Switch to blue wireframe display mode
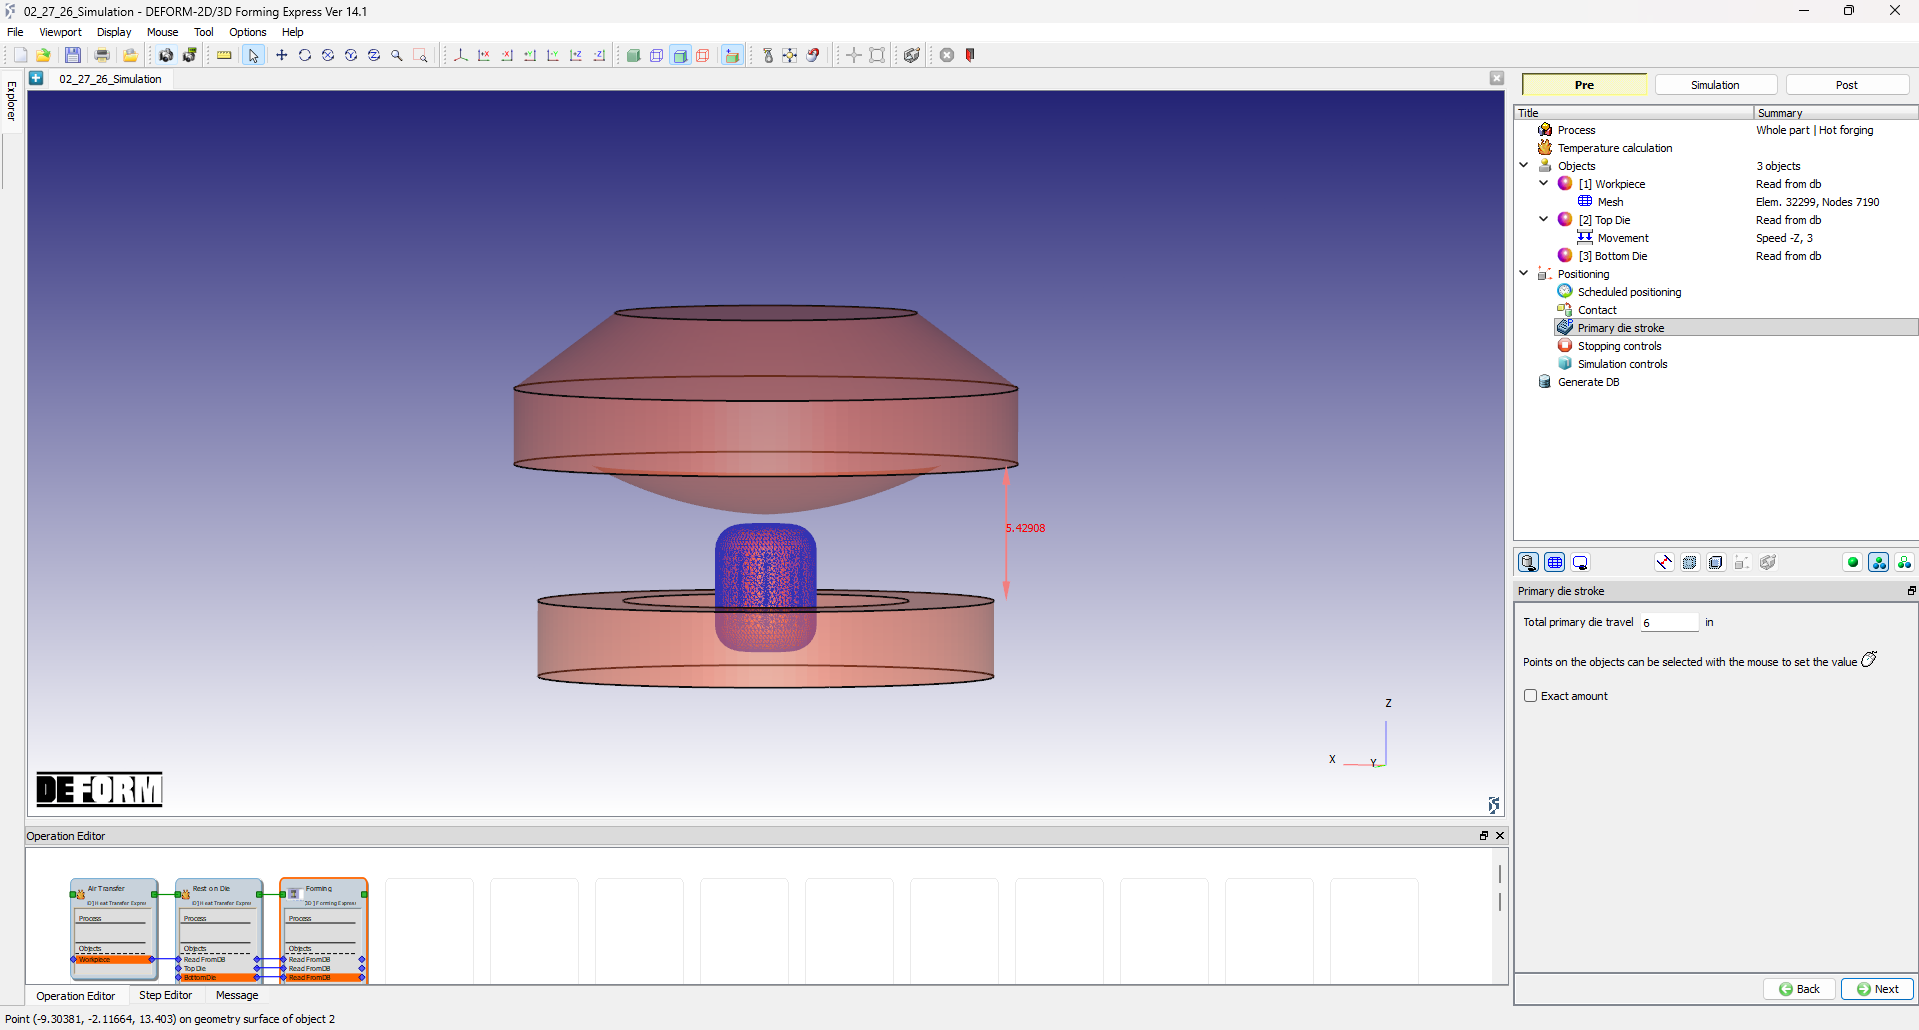 [x=657, y=55]
